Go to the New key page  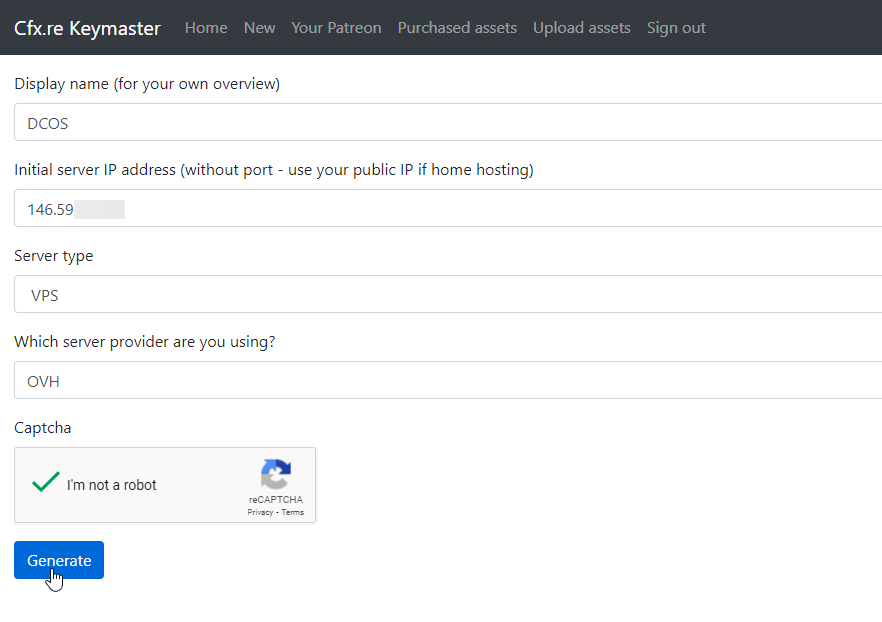coord(259,28)
